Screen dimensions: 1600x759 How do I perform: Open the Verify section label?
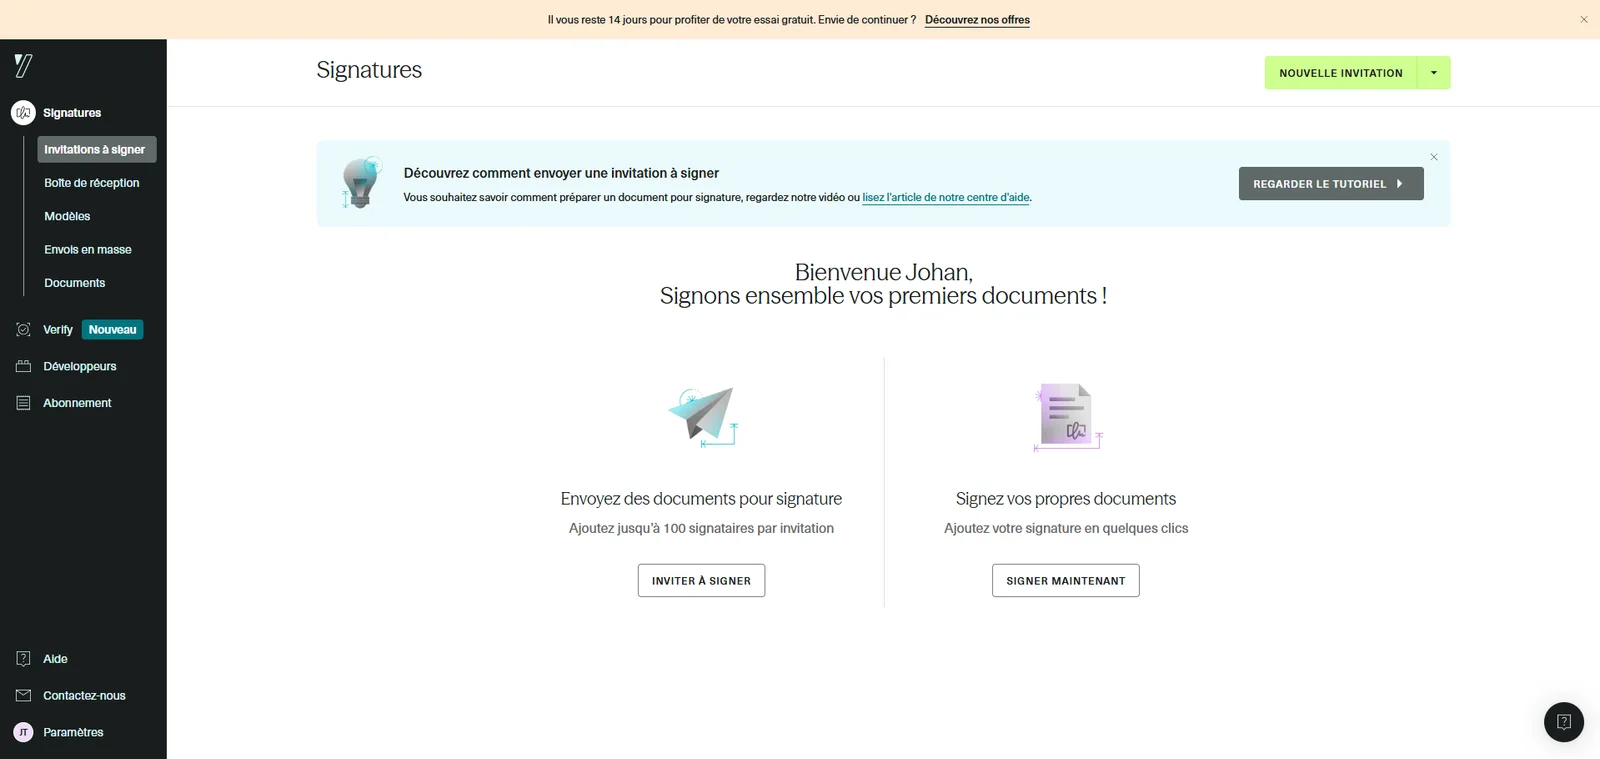(x=58, y=329)
